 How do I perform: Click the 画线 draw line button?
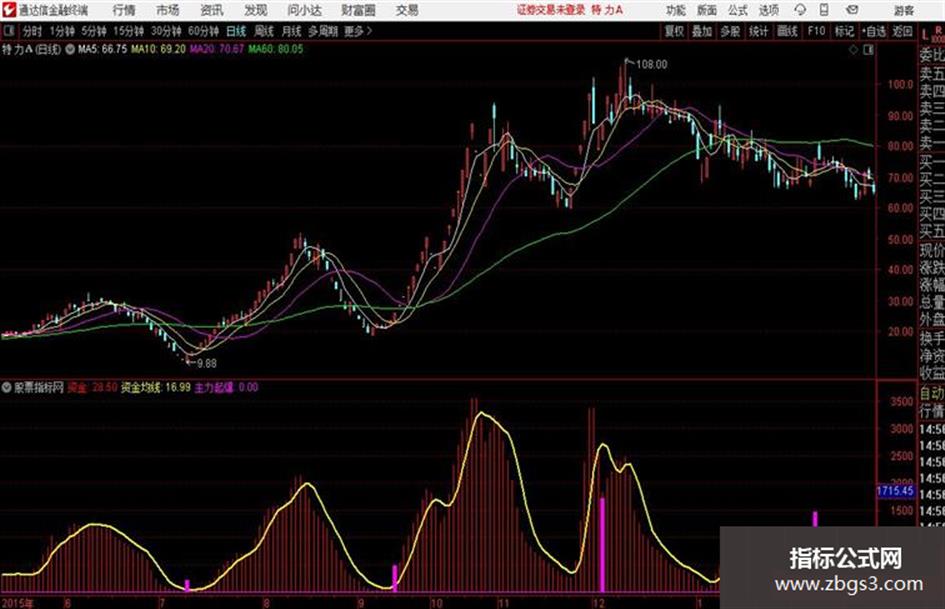[x=787, y=31]
